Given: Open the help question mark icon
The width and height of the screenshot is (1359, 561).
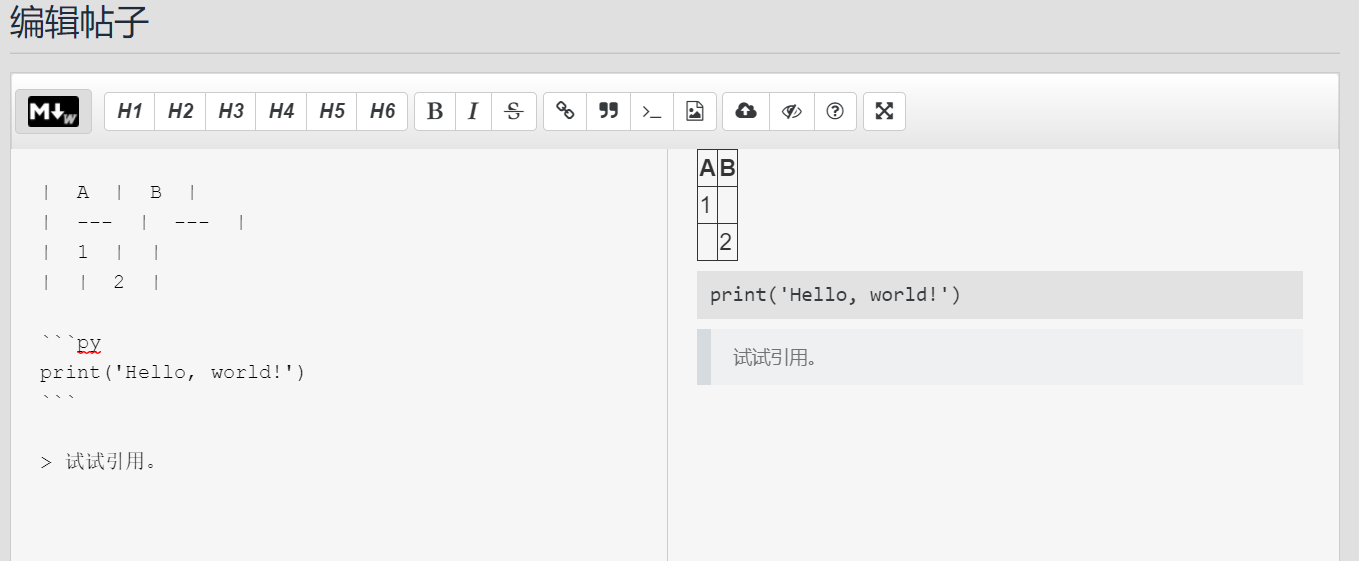Looking at the screenshot, I should 835,111.
